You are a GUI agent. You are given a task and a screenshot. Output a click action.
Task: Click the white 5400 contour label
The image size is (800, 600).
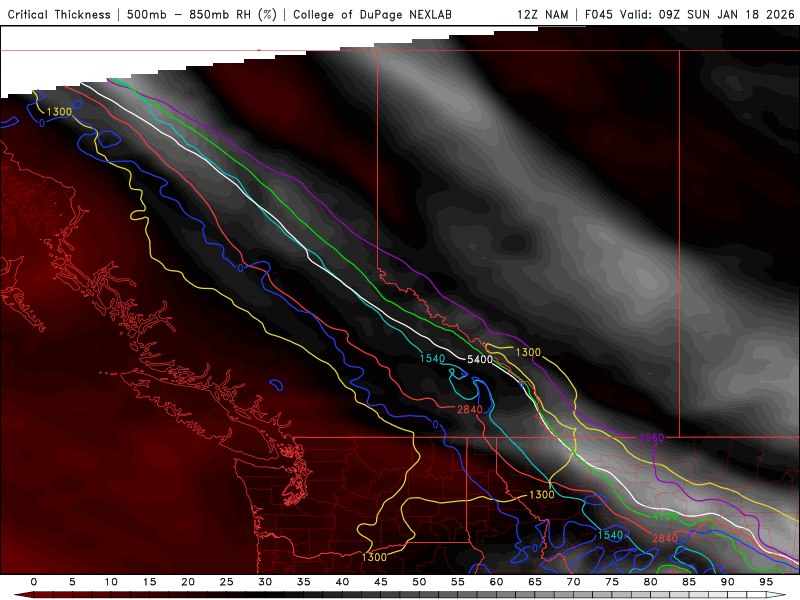(480, 359)
